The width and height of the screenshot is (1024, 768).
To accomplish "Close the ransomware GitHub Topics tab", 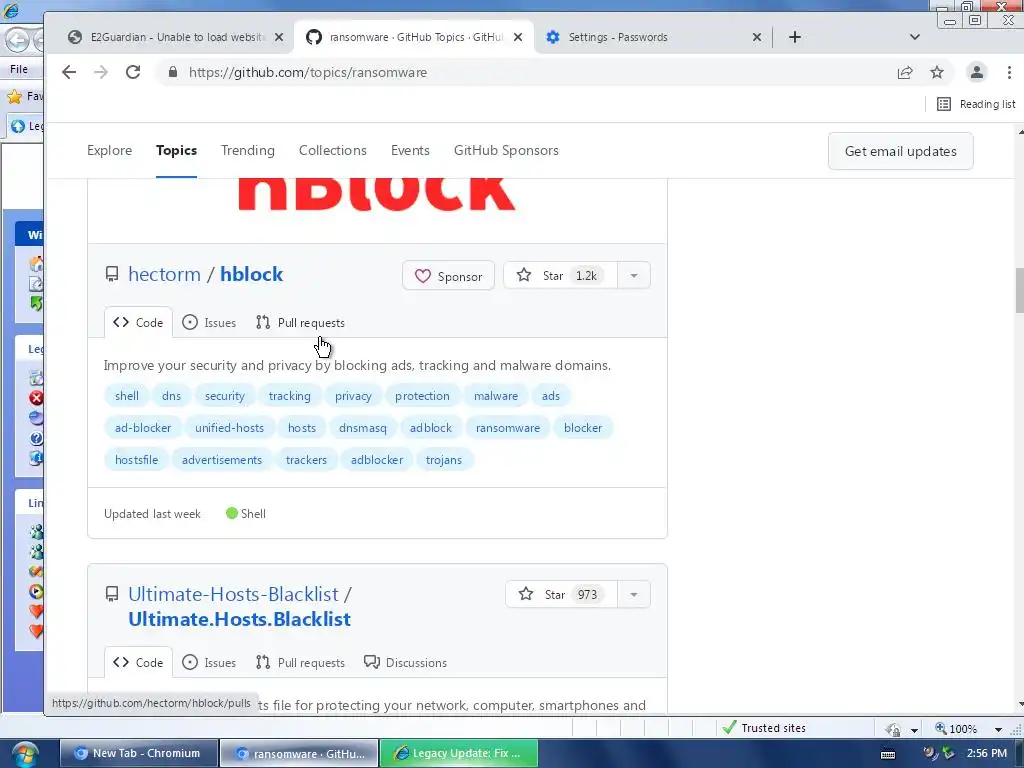I will [518, 37].
